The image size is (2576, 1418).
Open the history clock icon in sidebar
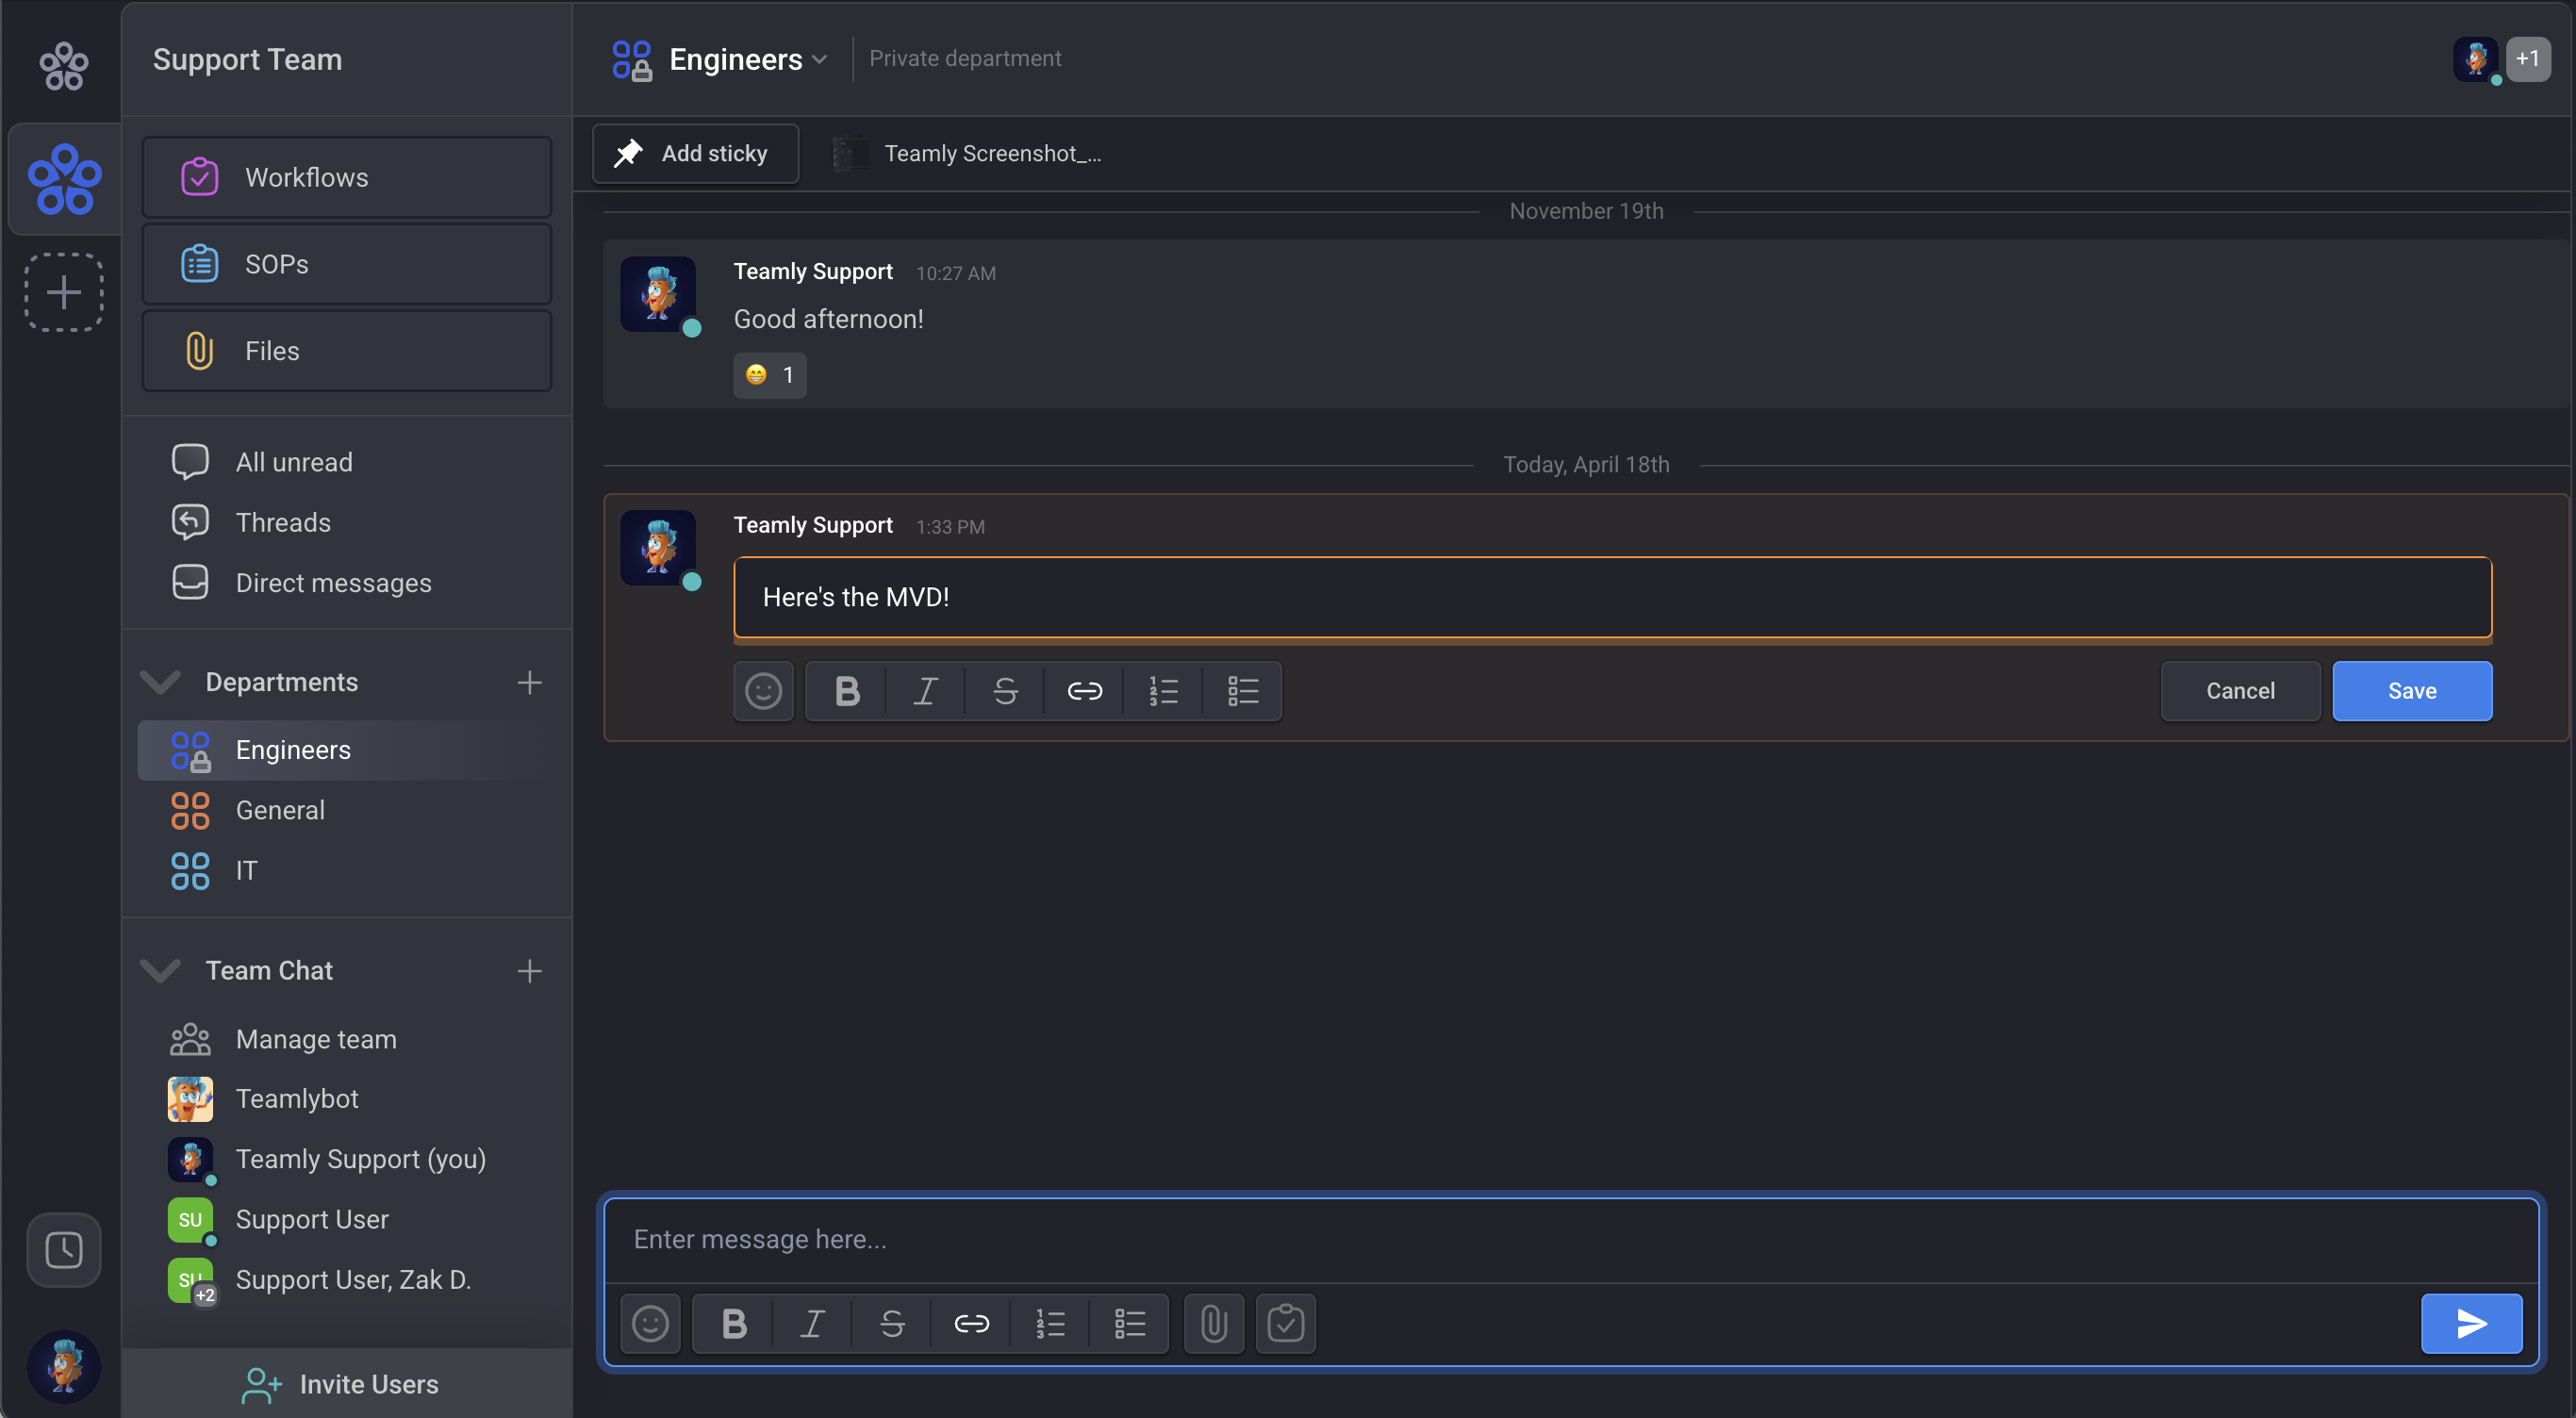(64, 1249)
